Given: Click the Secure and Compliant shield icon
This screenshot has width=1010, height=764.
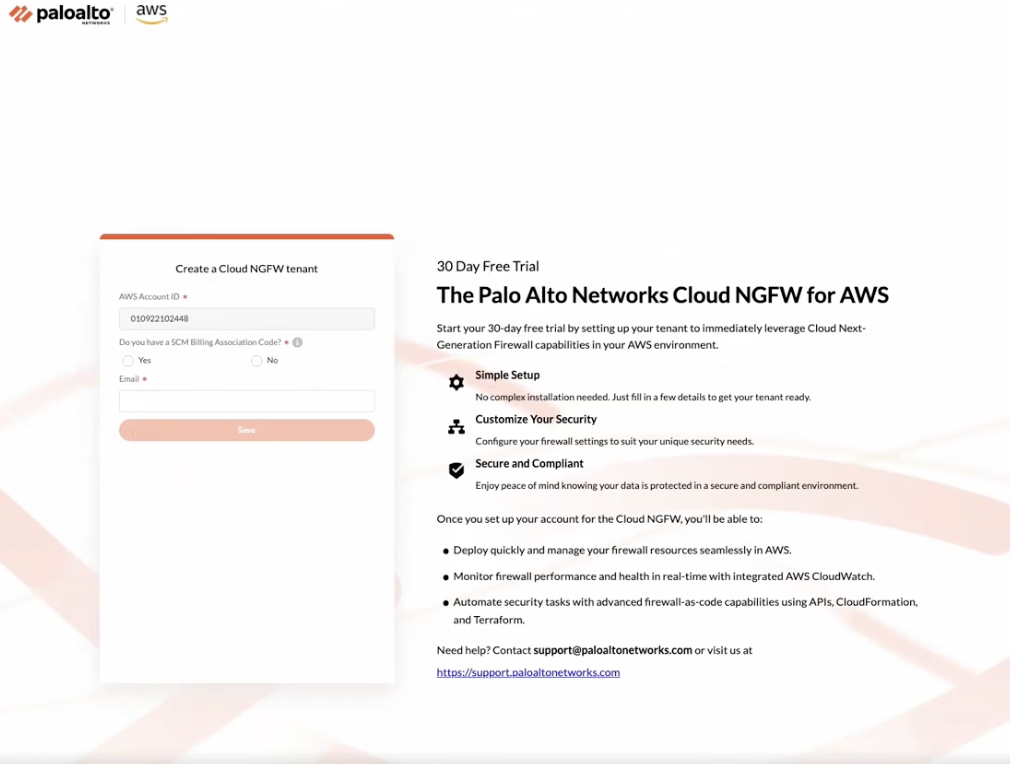Looking at the screenshot, I should pos(456,470).
